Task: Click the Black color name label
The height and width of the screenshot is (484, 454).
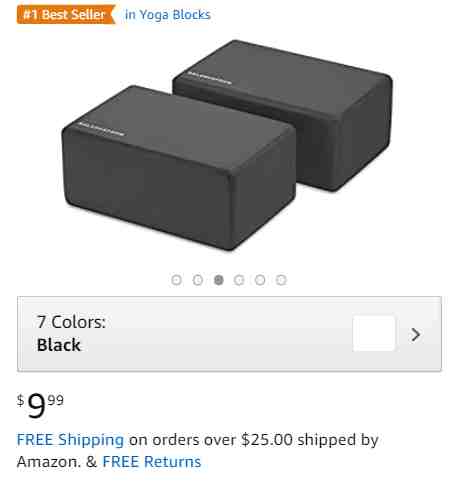Action: pyautogui.click(x=59, y=345)
